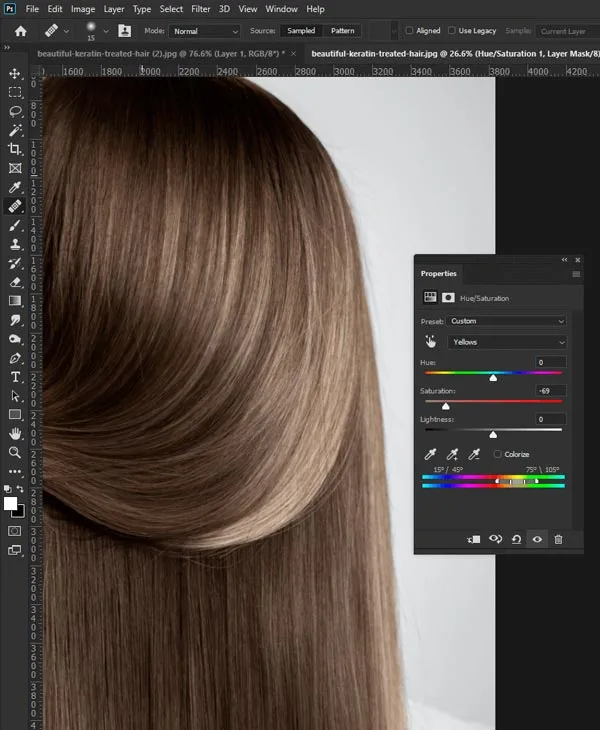Open the color range dropdown showing Yellows
600x730 pixels.
507,342
